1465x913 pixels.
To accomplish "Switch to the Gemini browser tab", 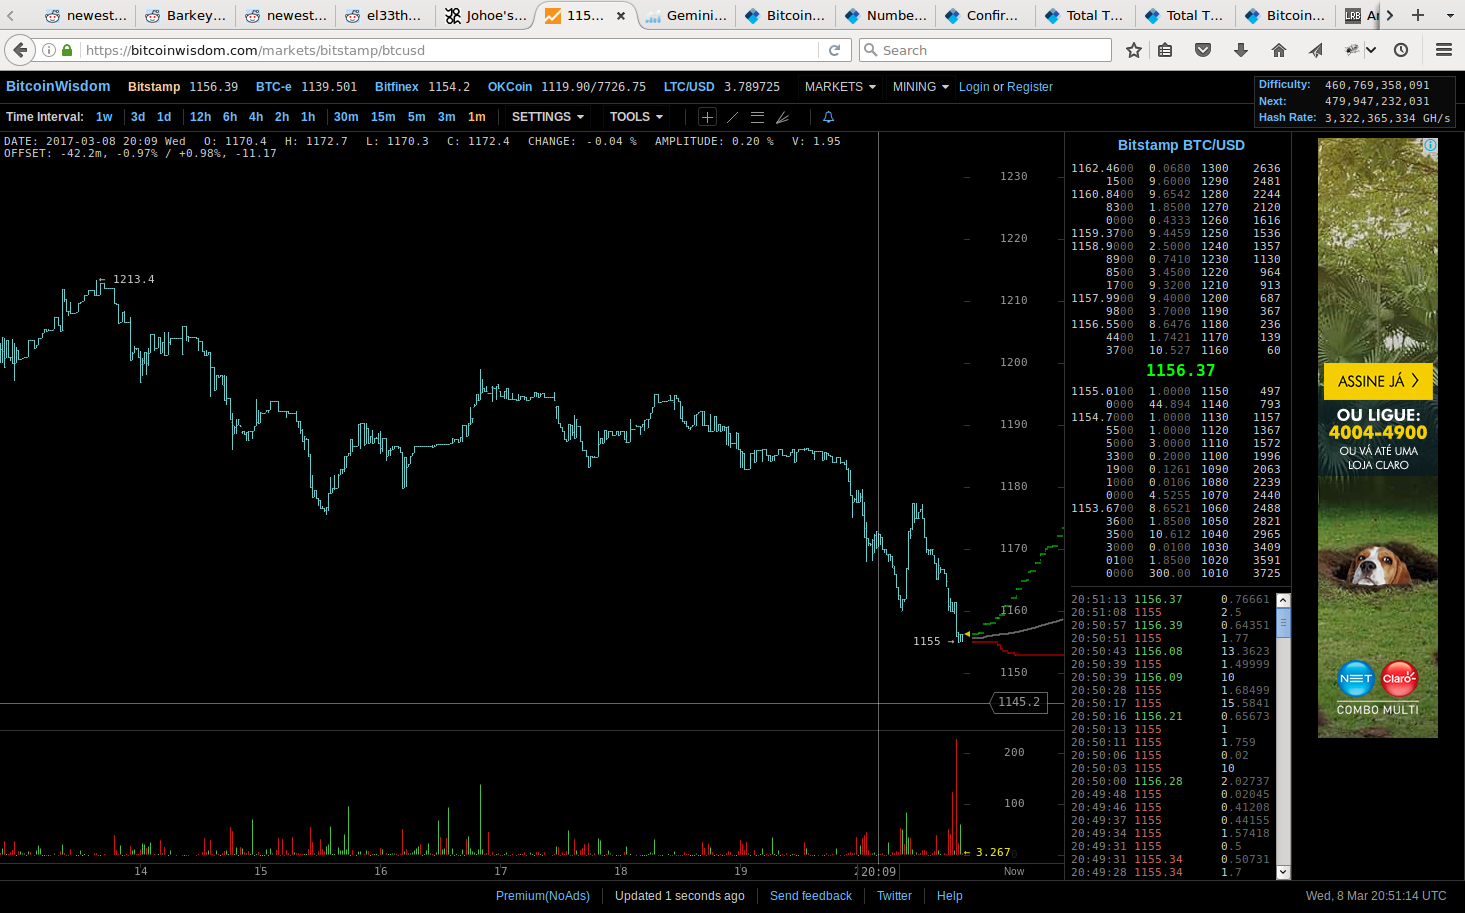I will pyautogui.click(x=686, y=16).
